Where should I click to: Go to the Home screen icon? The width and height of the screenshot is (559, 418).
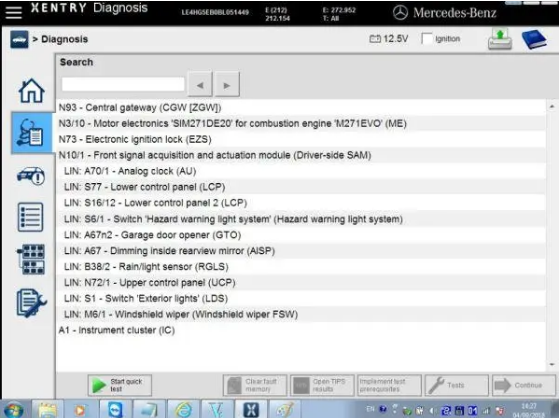click(31, 91)
